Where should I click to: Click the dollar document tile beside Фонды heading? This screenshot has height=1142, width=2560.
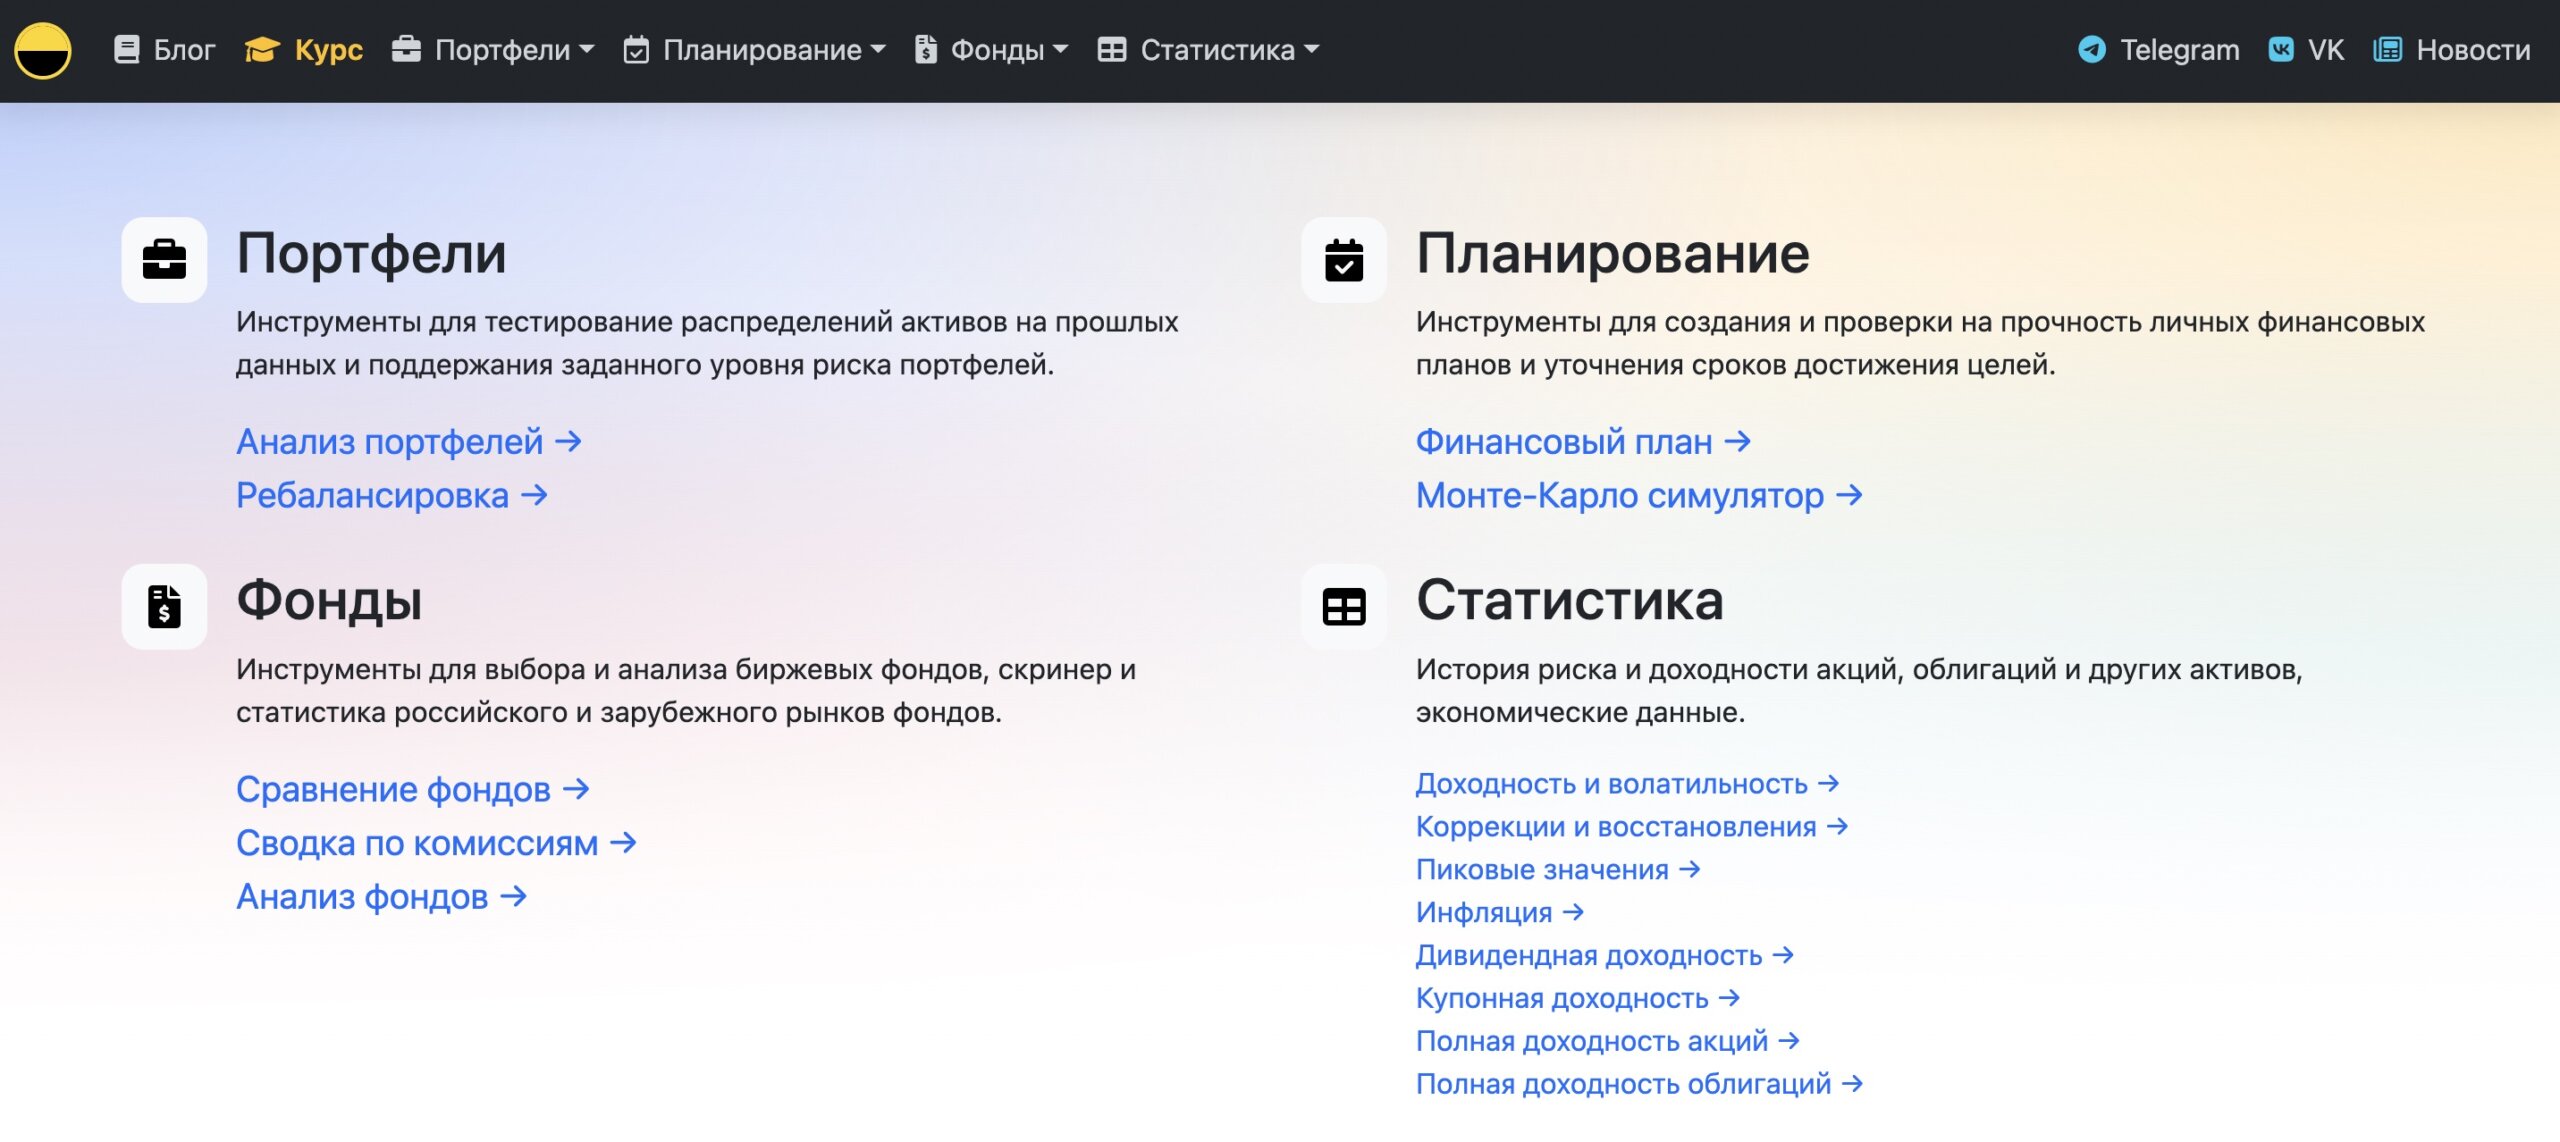[x=164, y=607]
